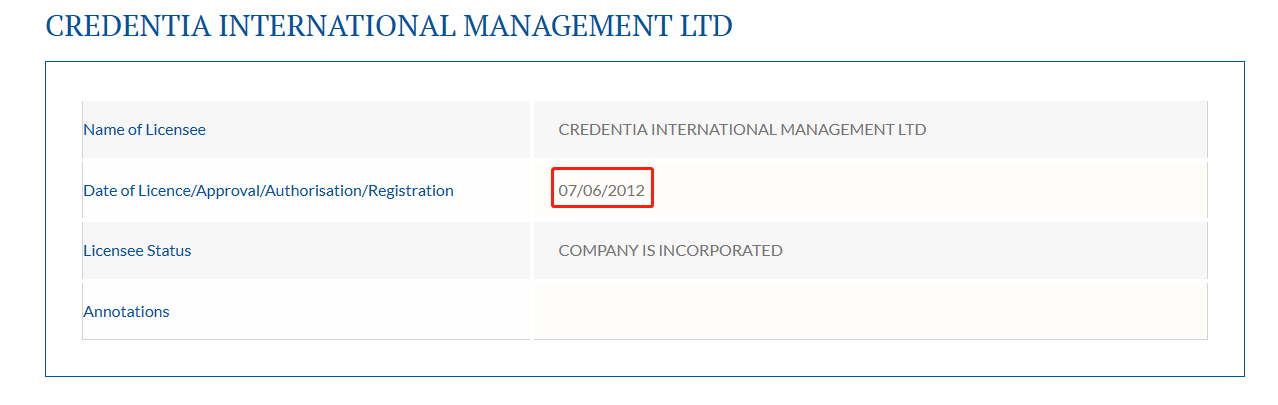This screenshot has height=405, width=1278.
Task: Click the word "INTERNATIONAL" in the page heading
Action: [335, 26]
